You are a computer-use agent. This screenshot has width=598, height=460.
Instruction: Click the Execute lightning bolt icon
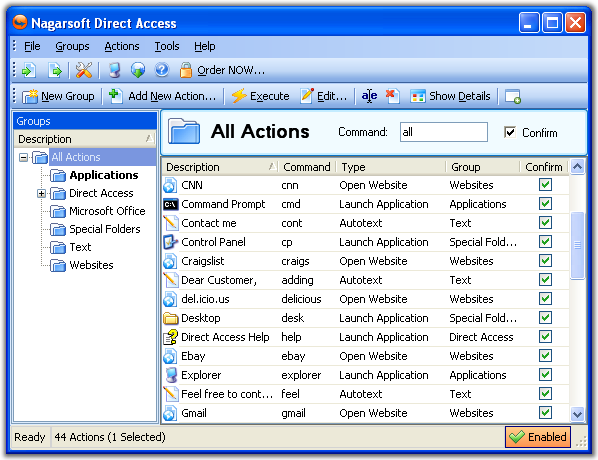click(239, 96)
